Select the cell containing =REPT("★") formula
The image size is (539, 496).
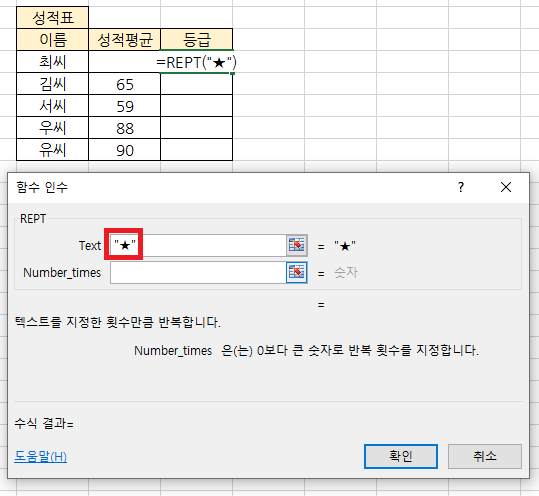(x=196, y=62)
